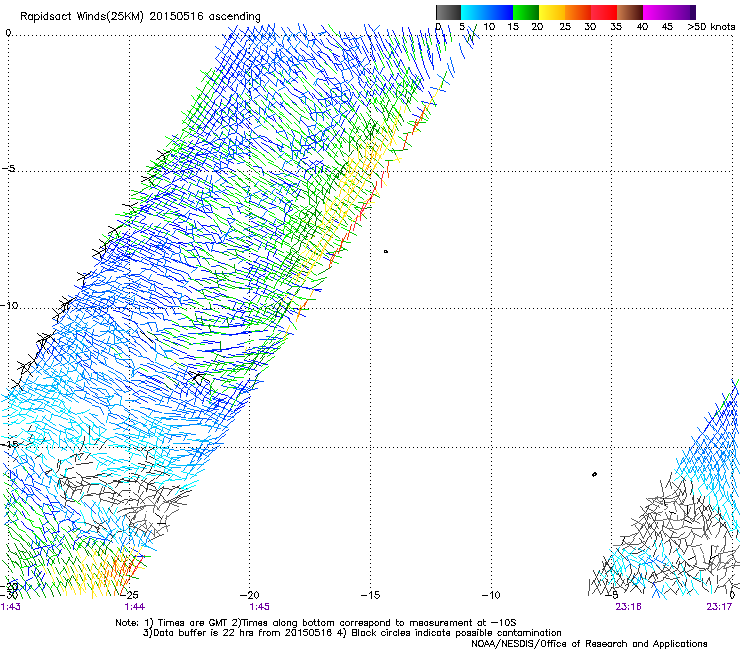This screenshot has width=740, height=650.
Task: Click the '-10' longitude label on bottom axis
Action: coord(491,595)
